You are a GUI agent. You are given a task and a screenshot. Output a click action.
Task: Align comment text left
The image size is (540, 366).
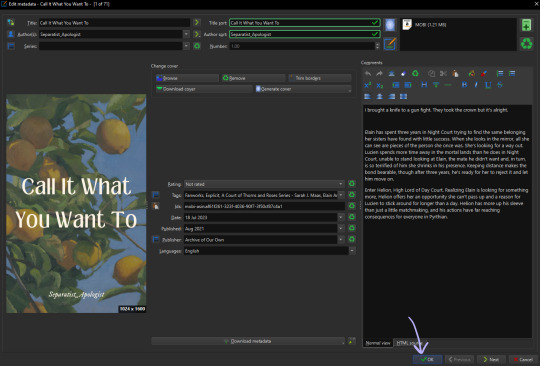[x=368, y=96]
